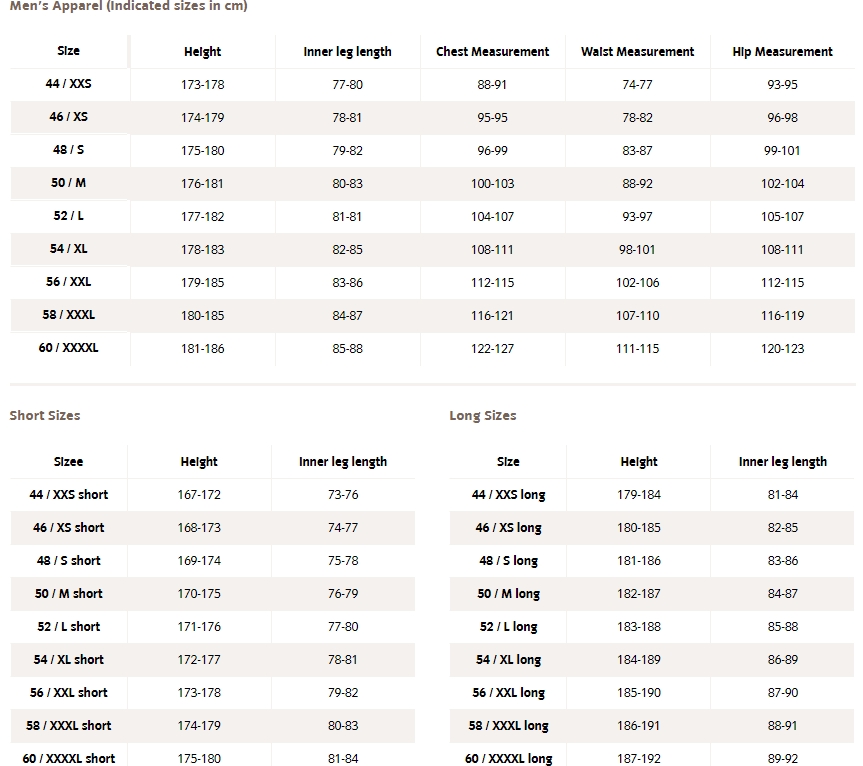The height and width of the screenshot is (766, 863).
Task: Select the 52 / L long label
Action: tap(509, 627)
